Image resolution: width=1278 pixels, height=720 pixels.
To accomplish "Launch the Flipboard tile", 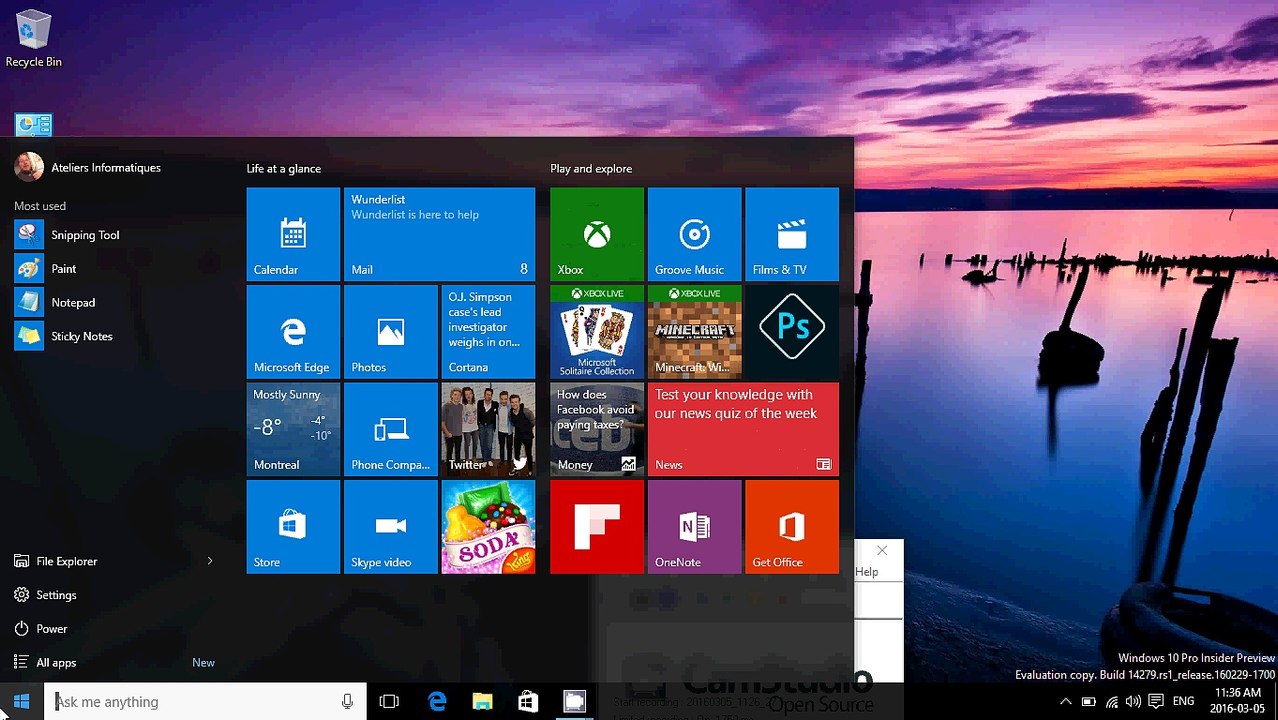I will [597, 527].
